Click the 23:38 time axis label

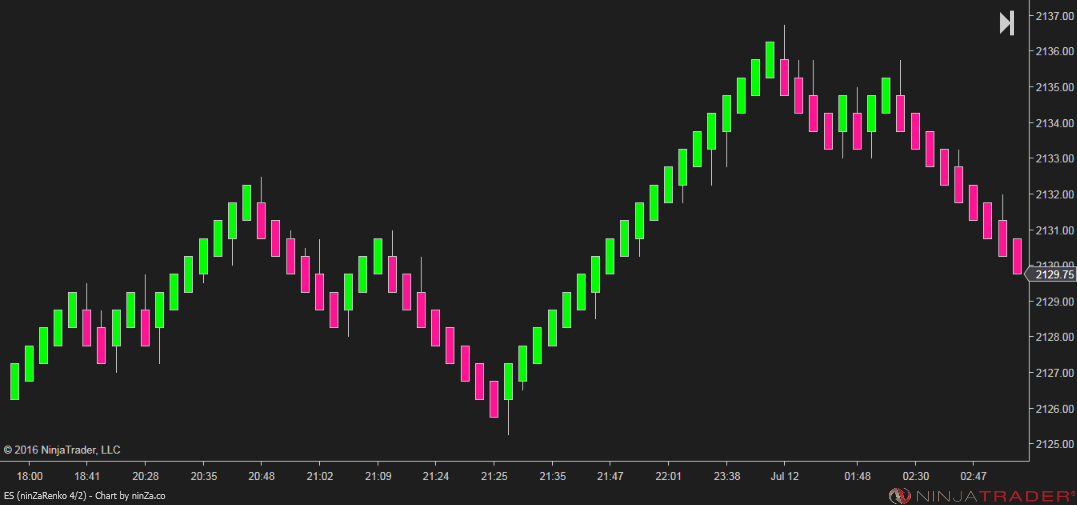(726, 476)
